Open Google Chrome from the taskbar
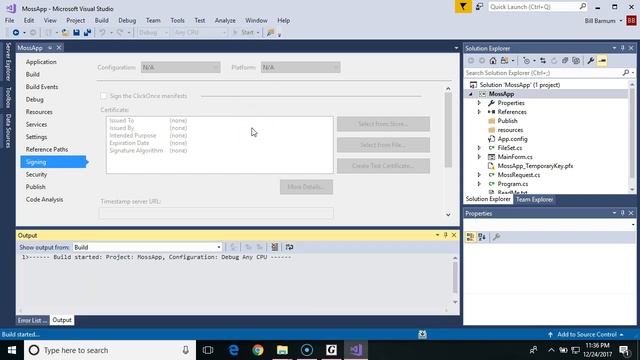The width and height of the screenshot is (640, 360). click(258, 350)
